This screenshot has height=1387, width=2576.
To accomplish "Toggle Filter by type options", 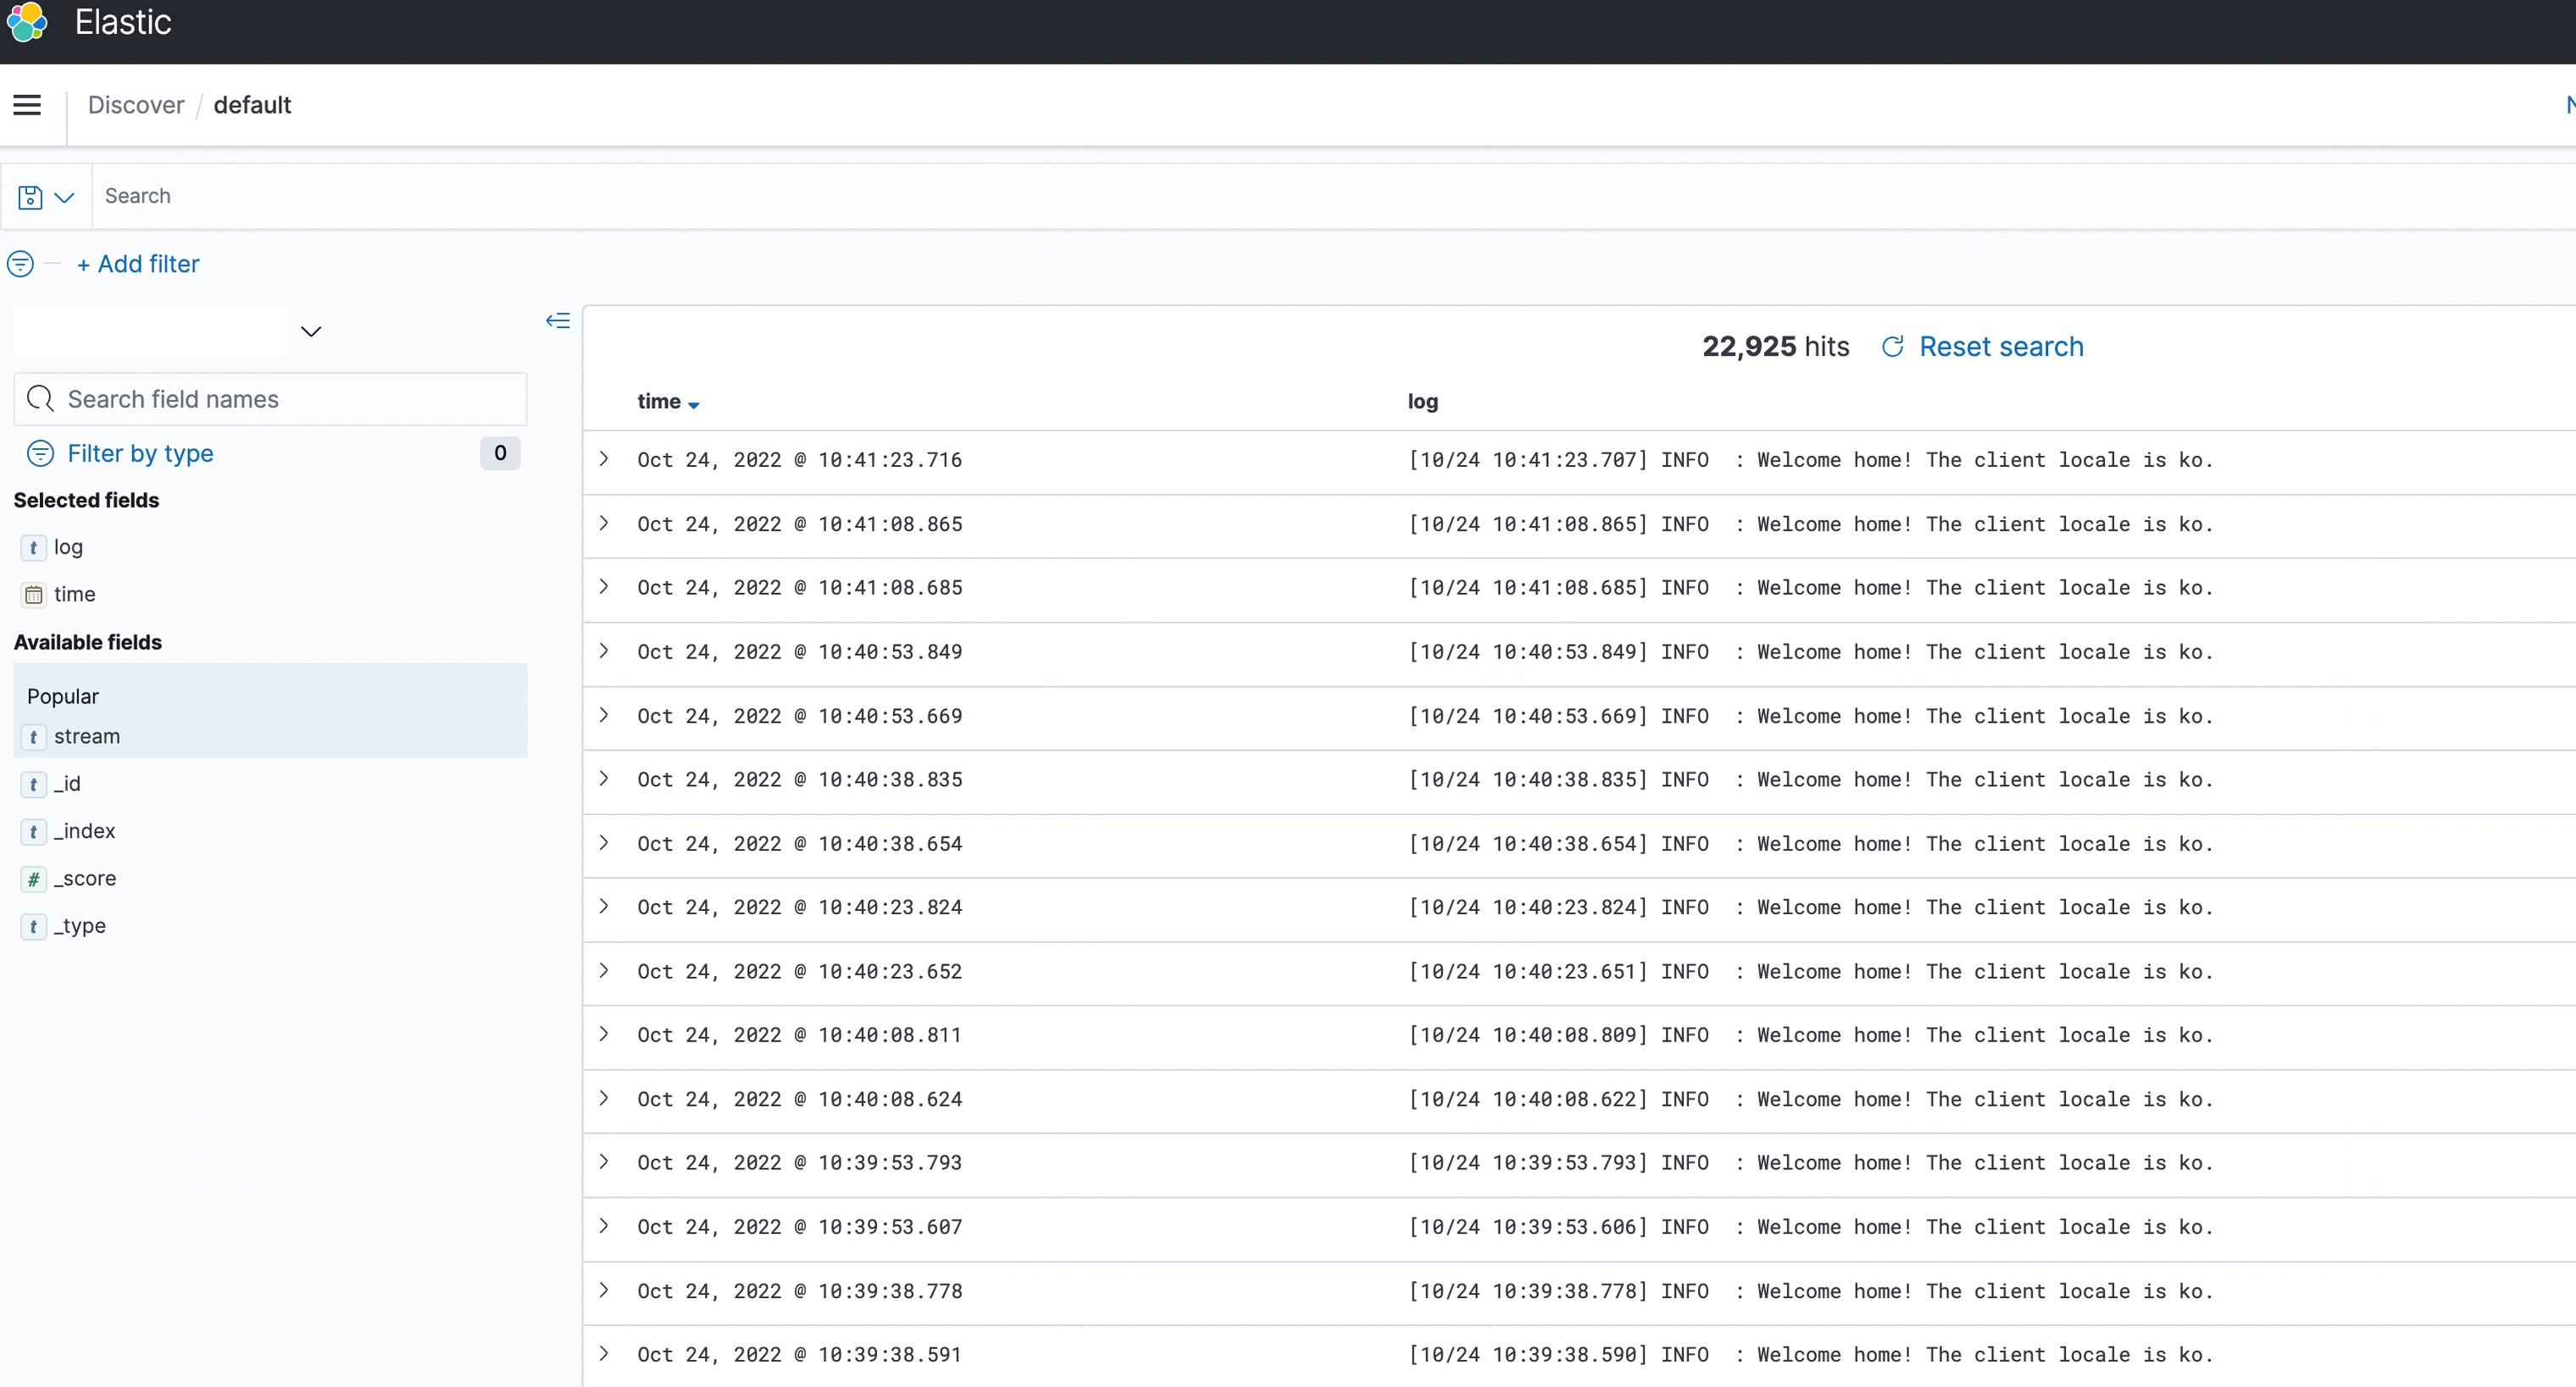I will [x=140, y=454].
